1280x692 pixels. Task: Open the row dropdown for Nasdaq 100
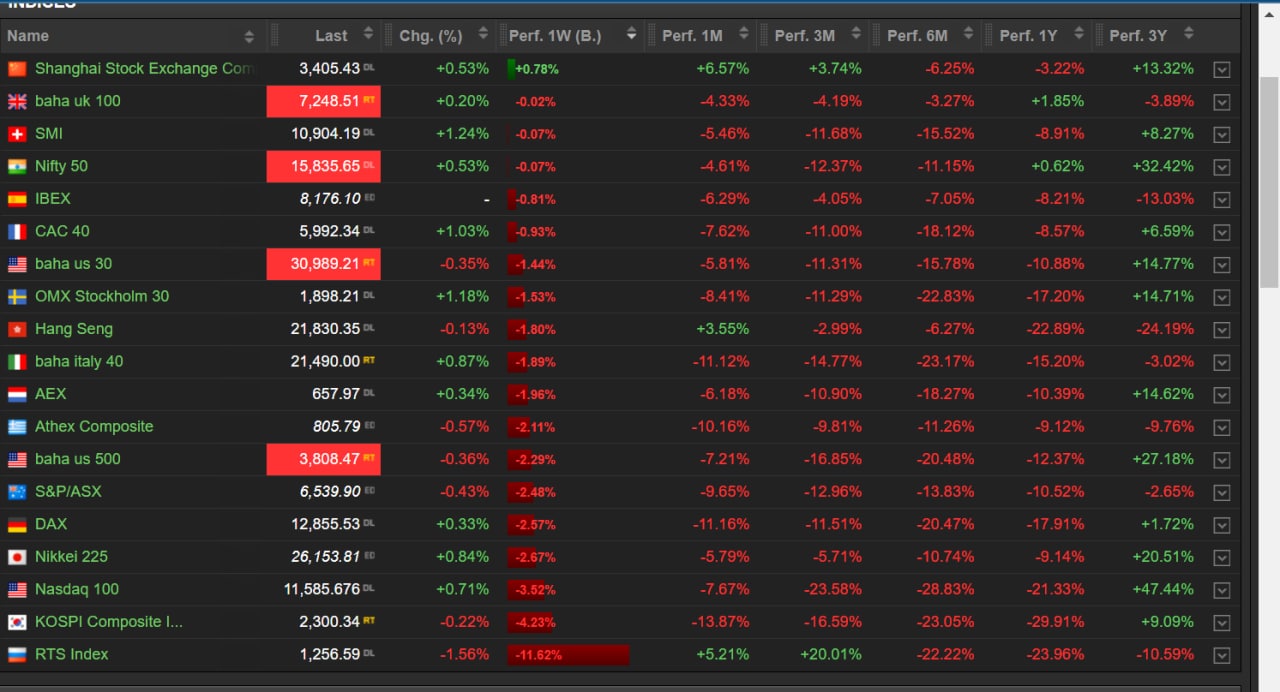tap(1221, 590)
